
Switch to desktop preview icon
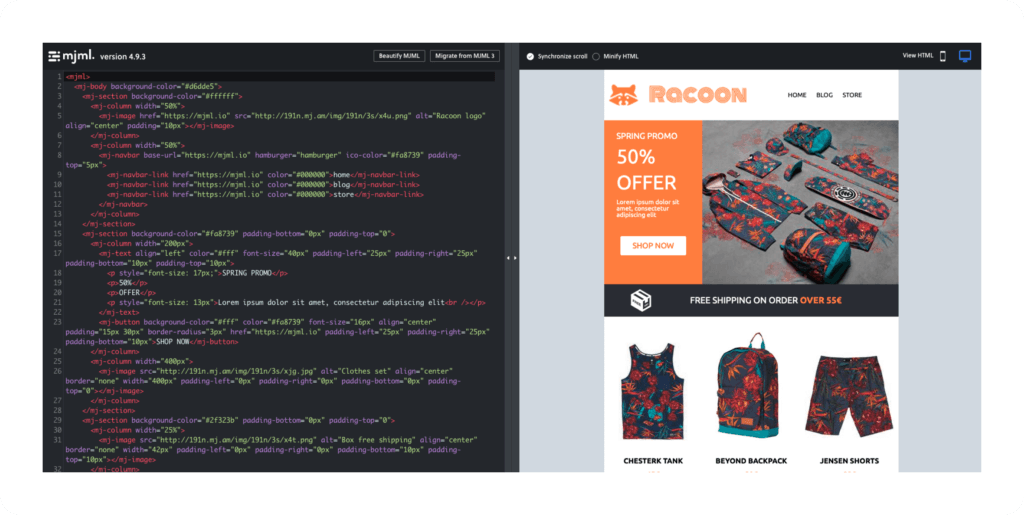[x=965, y=56]
